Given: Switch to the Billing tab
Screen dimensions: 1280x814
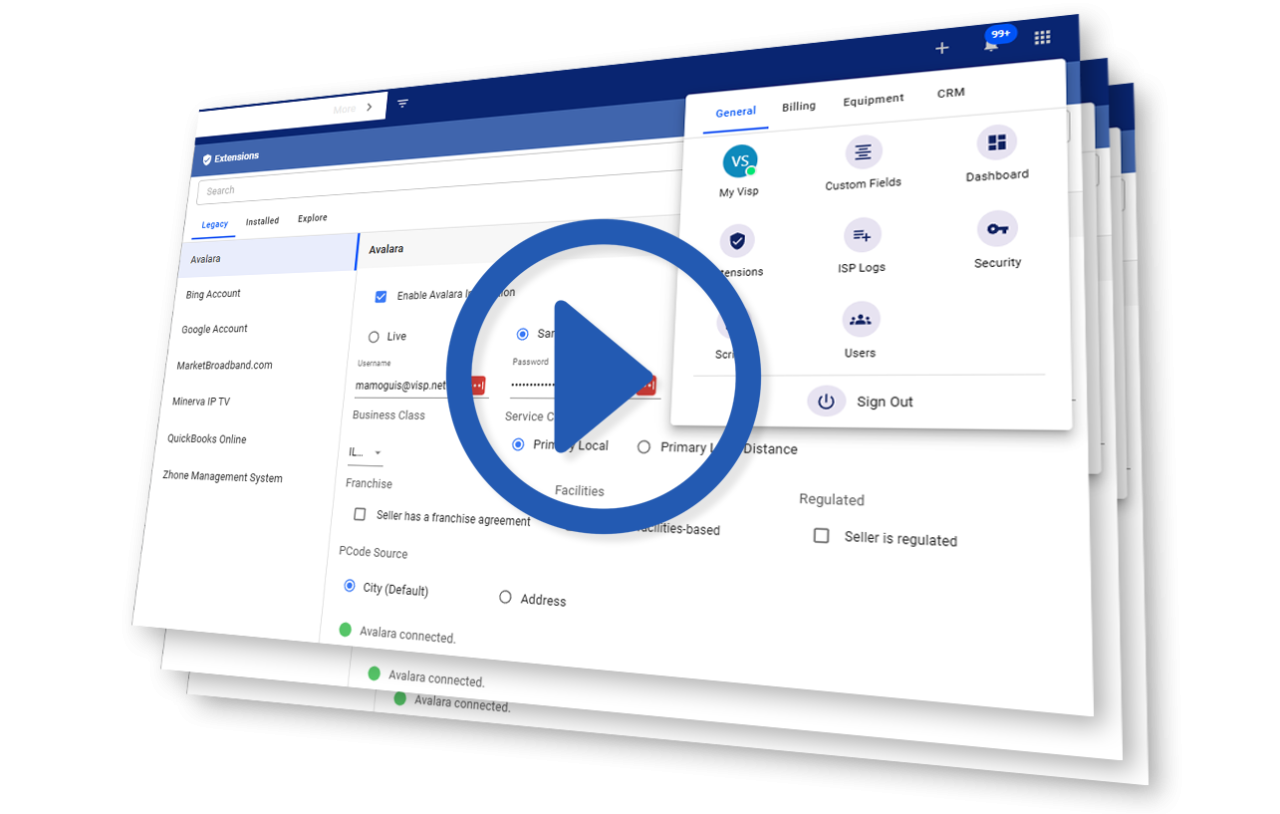Looking at the screenshot, I should pos(797,105).
